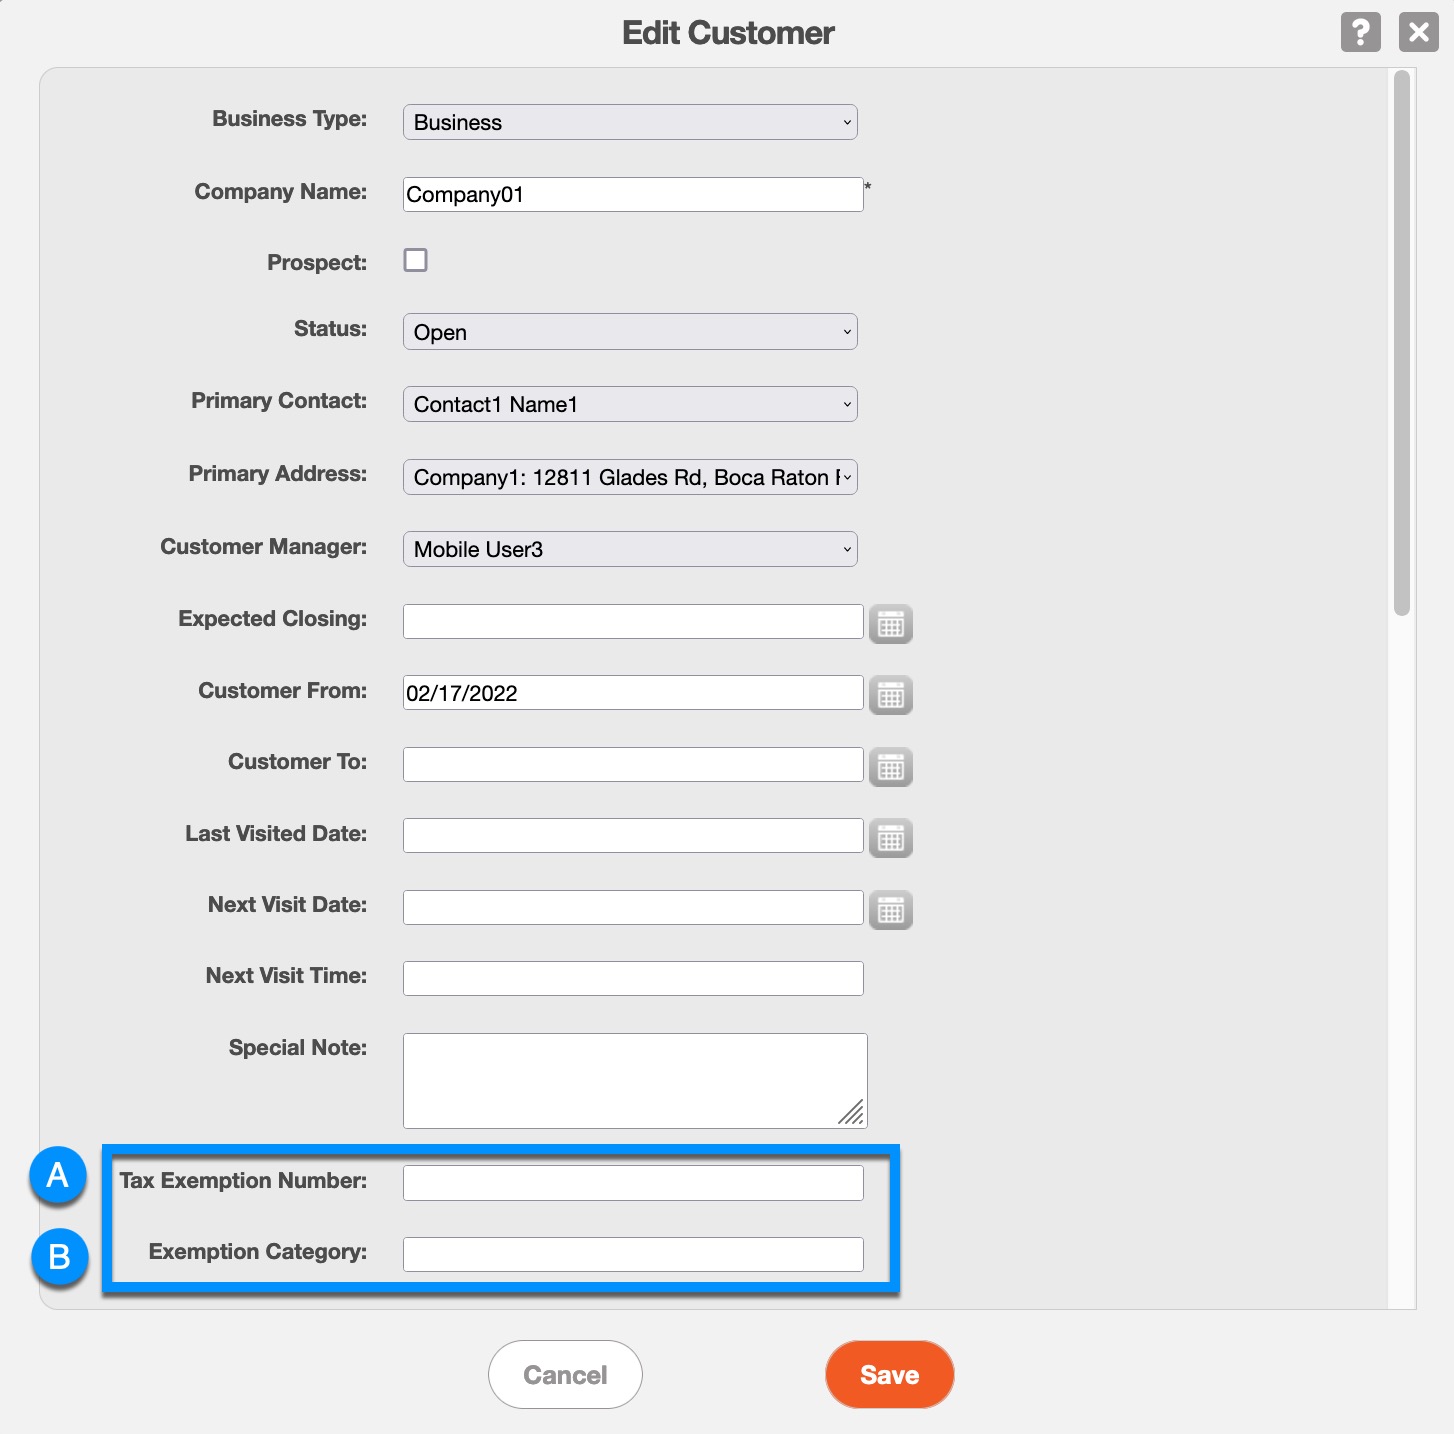The width and height of the screenshot is (1454, 1434).
Task: Enable the Prospect checkbox
Action: click(x=415, y=260)
